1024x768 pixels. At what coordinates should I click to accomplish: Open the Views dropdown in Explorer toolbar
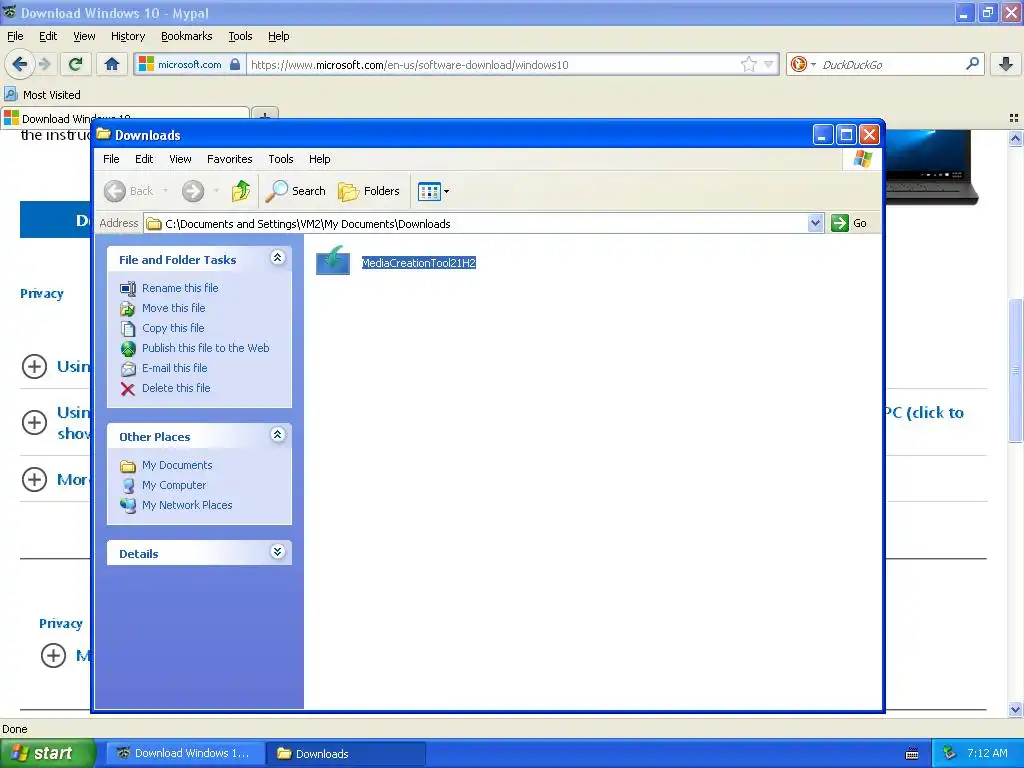pyautogui.click(x=434, y=191)
